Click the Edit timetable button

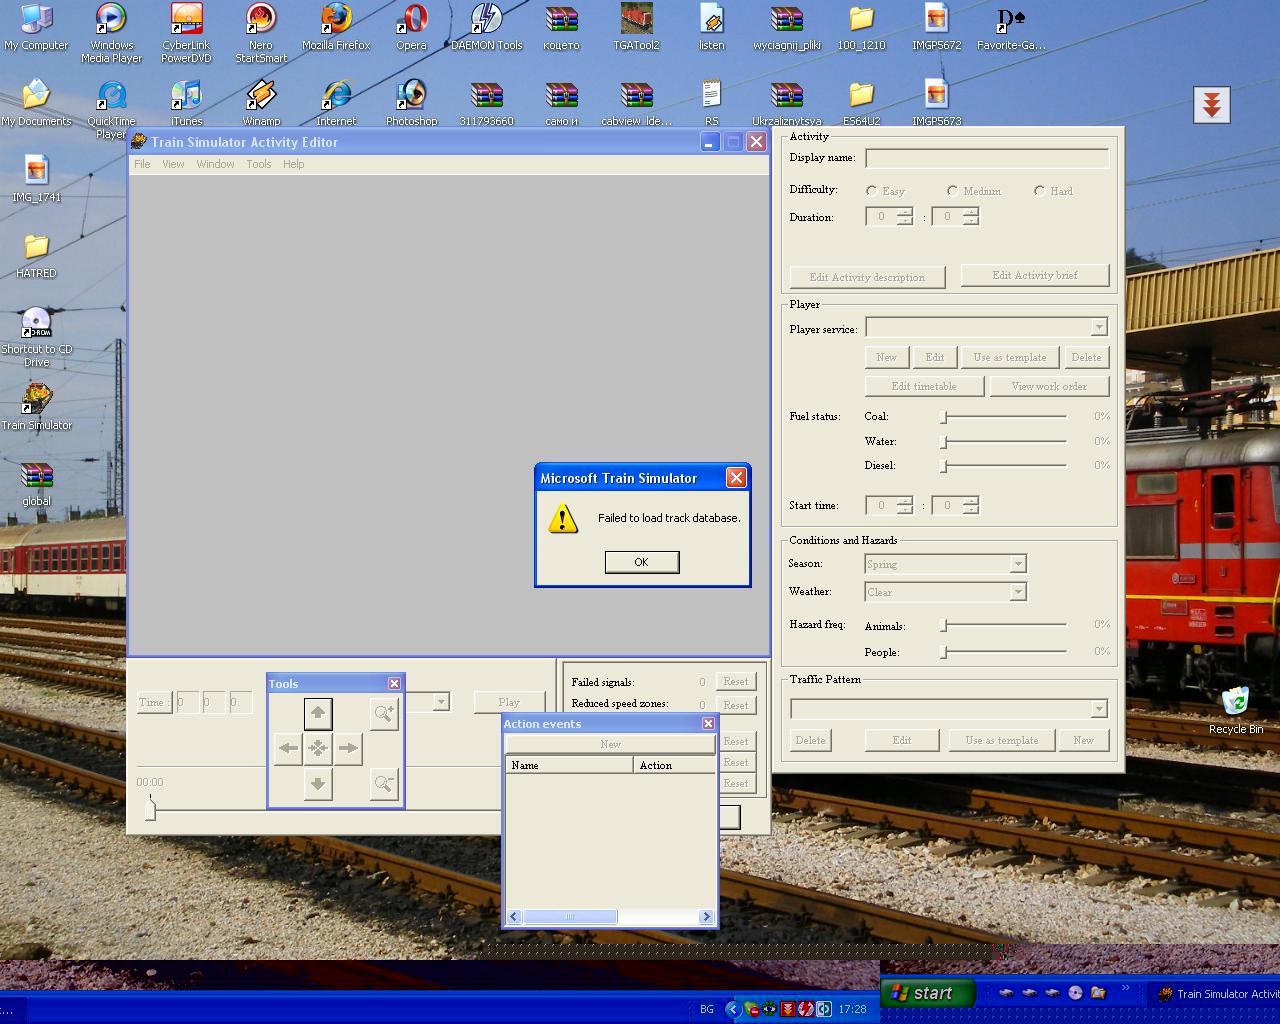pyautogui.click(x=924, y=386)
